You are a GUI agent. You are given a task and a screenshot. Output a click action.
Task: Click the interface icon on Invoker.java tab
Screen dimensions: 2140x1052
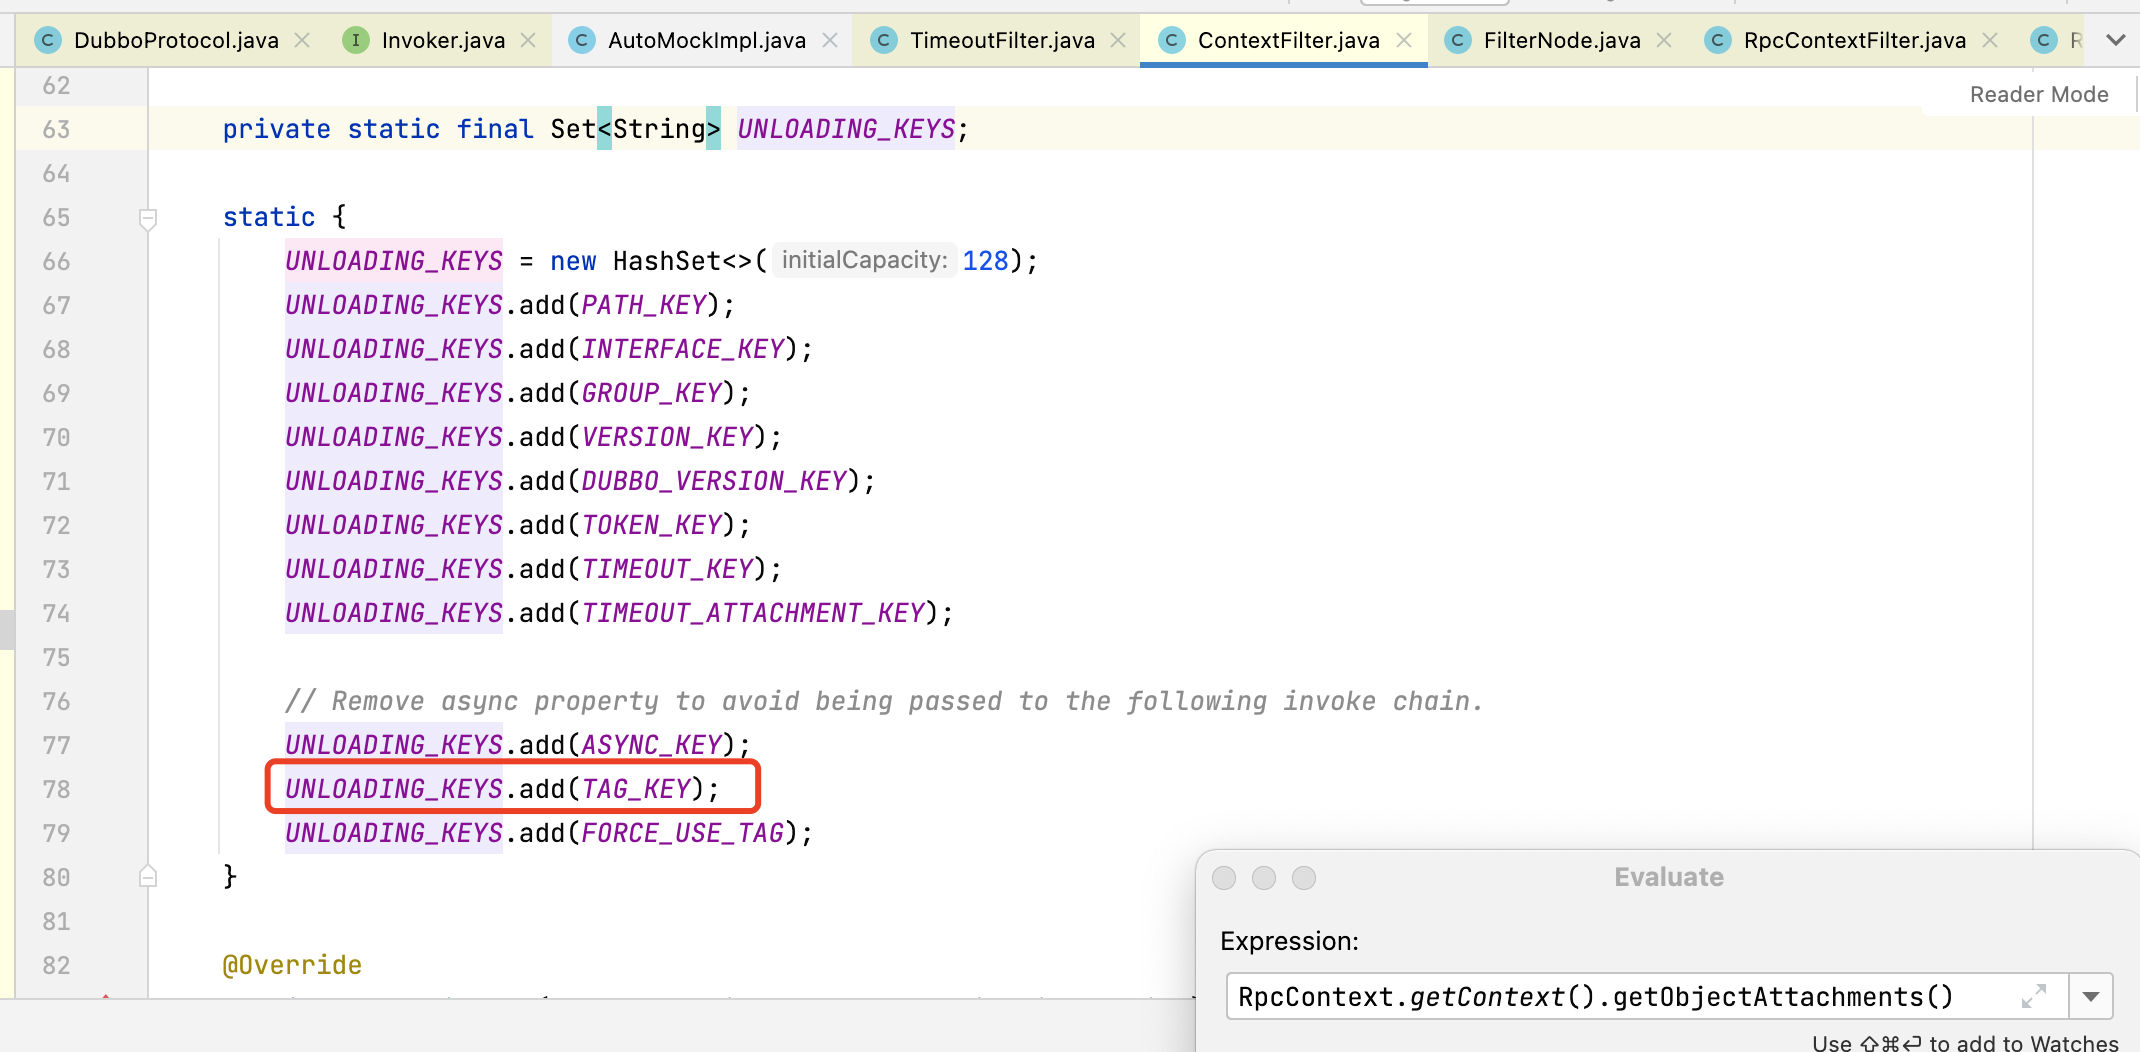click(355, 40)
